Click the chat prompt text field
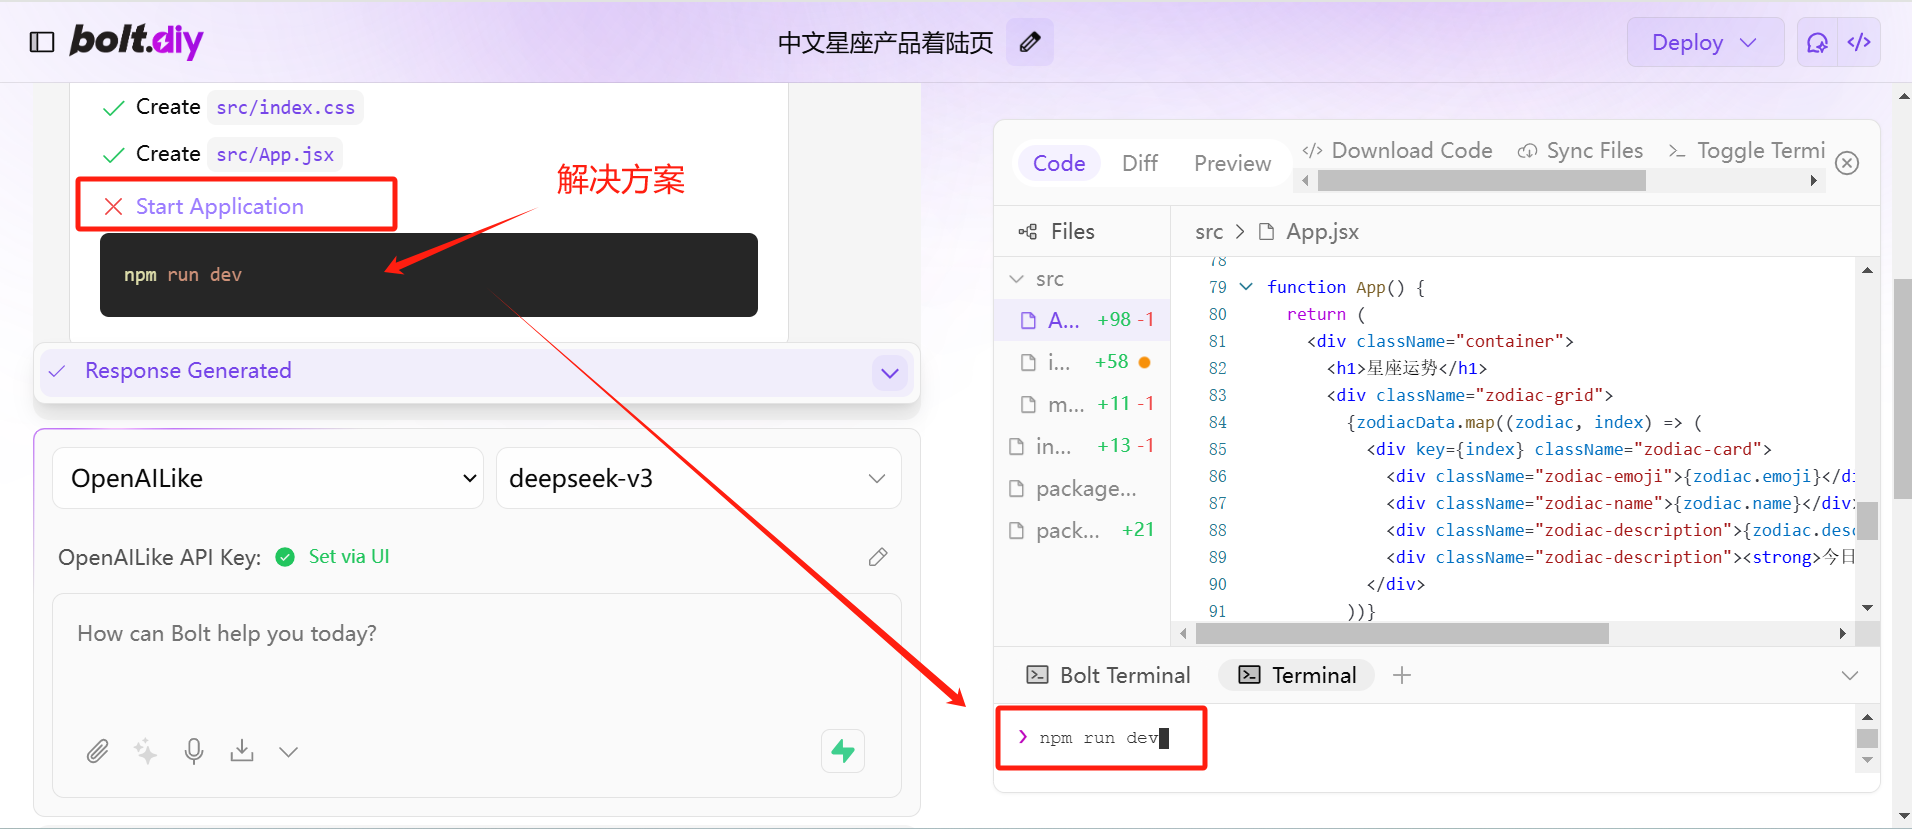Image resolution: width=1912 pixels, height=829 pixels. (x=477, y=660)
